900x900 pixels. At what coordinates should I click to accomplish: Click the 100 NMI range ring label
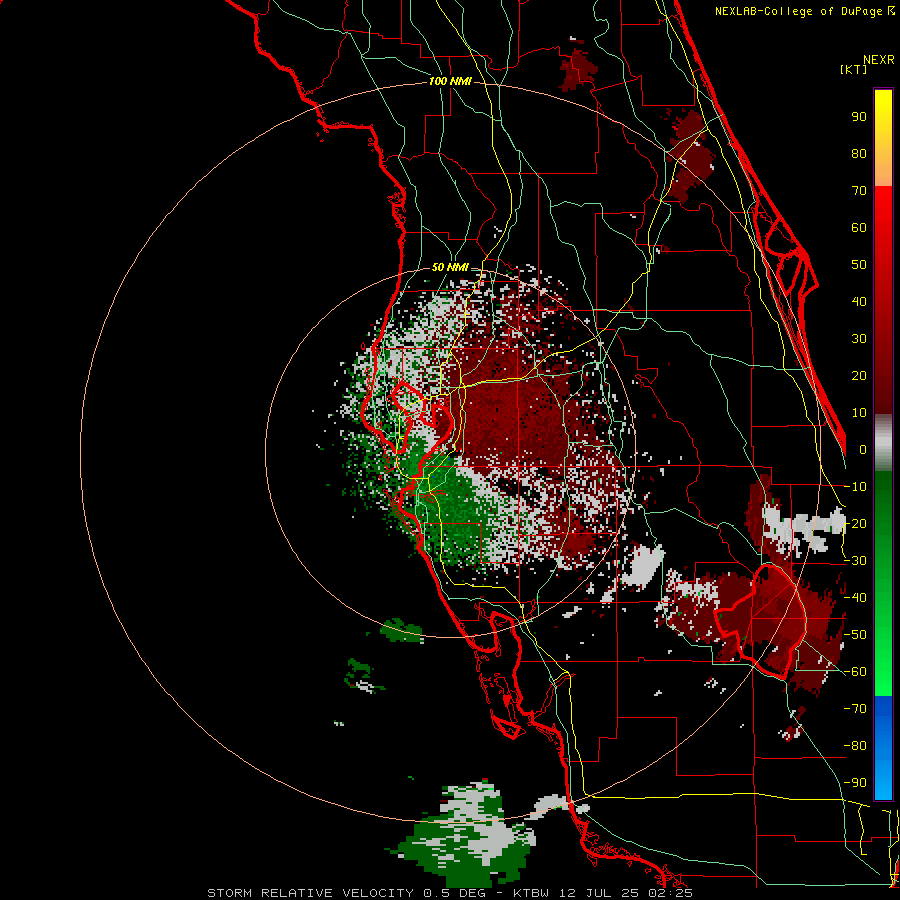(x=450, y=81)
